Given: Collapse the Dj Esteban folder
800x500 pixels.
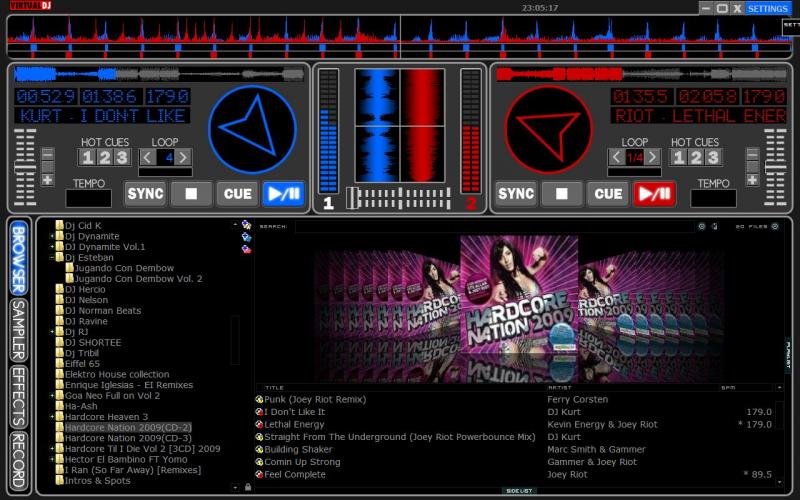Looking at the screenshot, I should [x=52, y=258].
